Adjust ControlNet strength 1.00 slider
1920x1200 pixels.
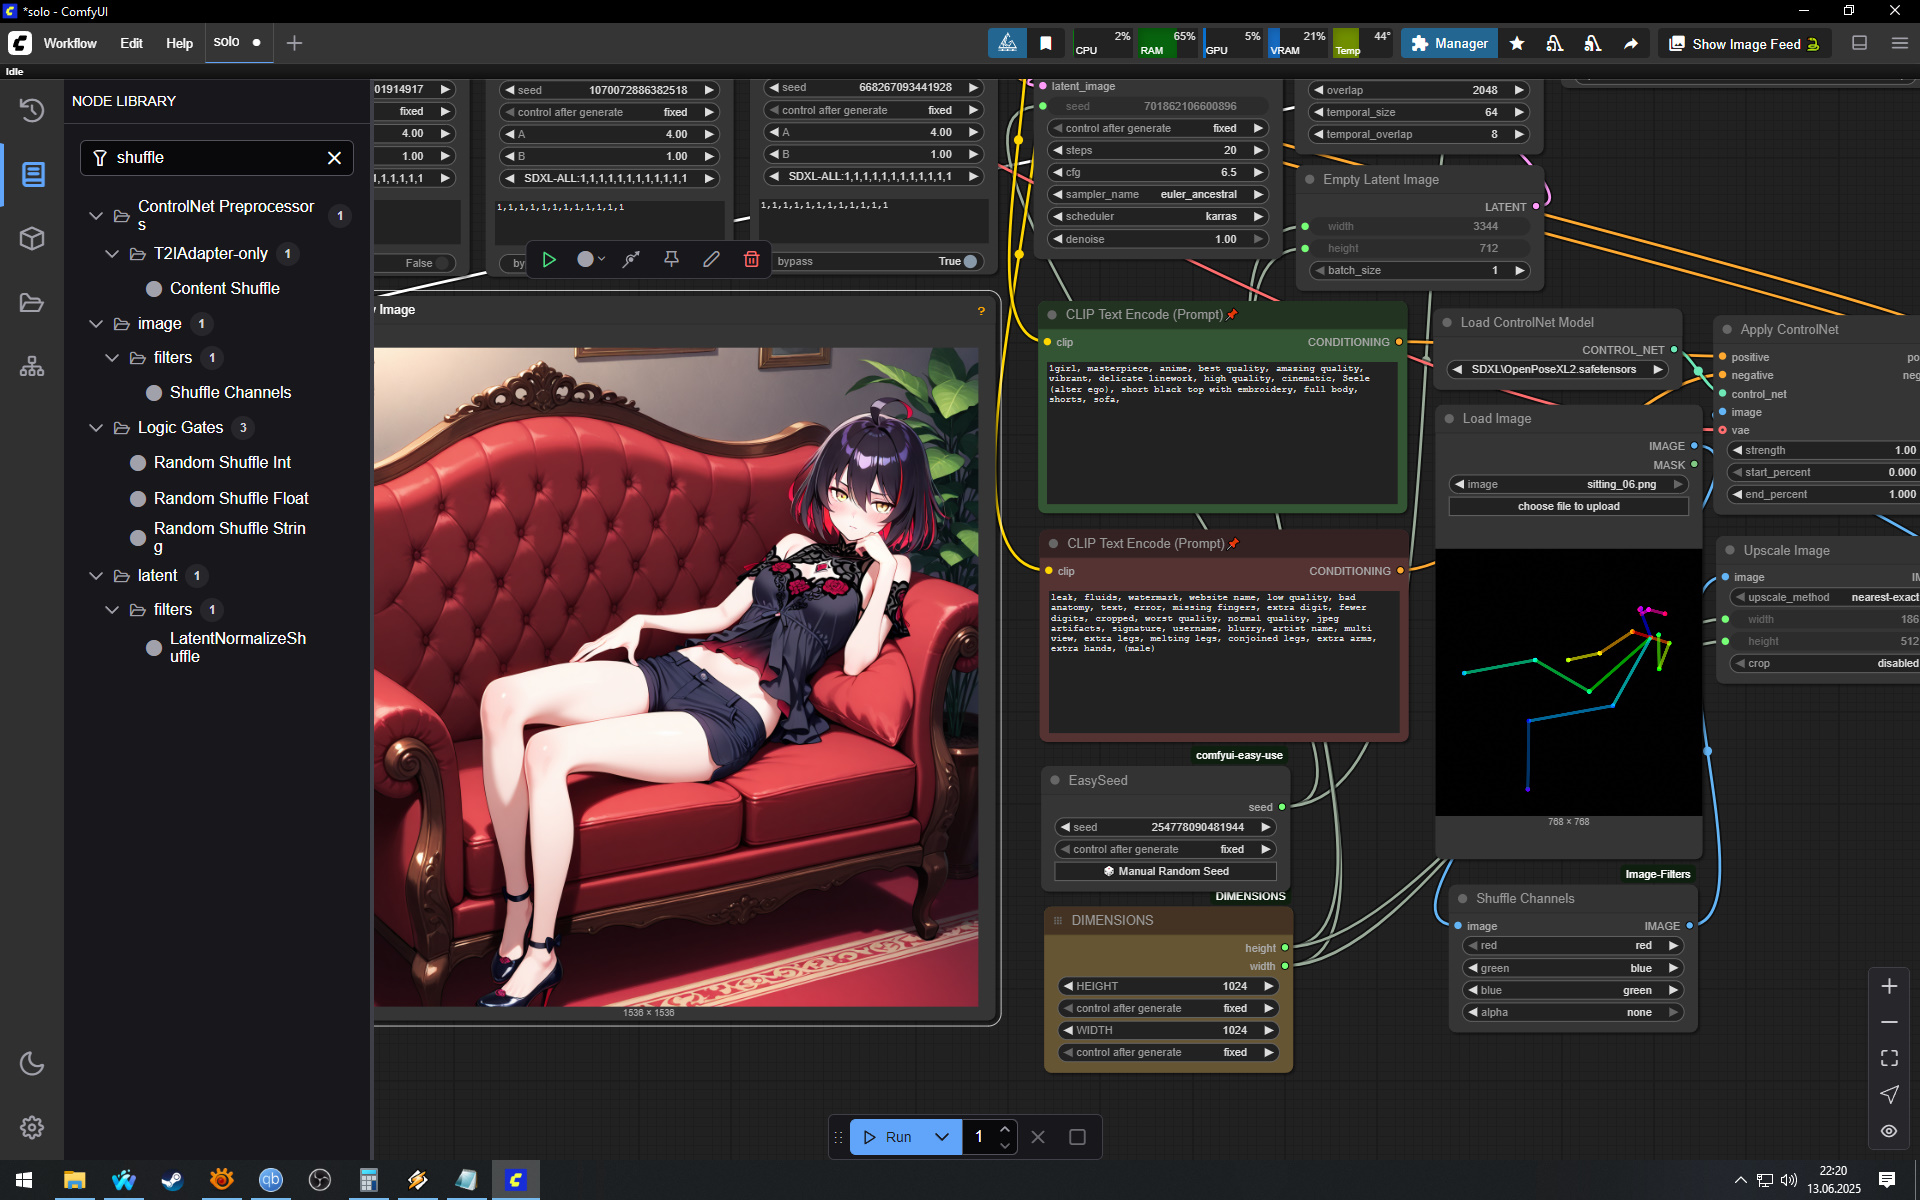coord(1824,450)
